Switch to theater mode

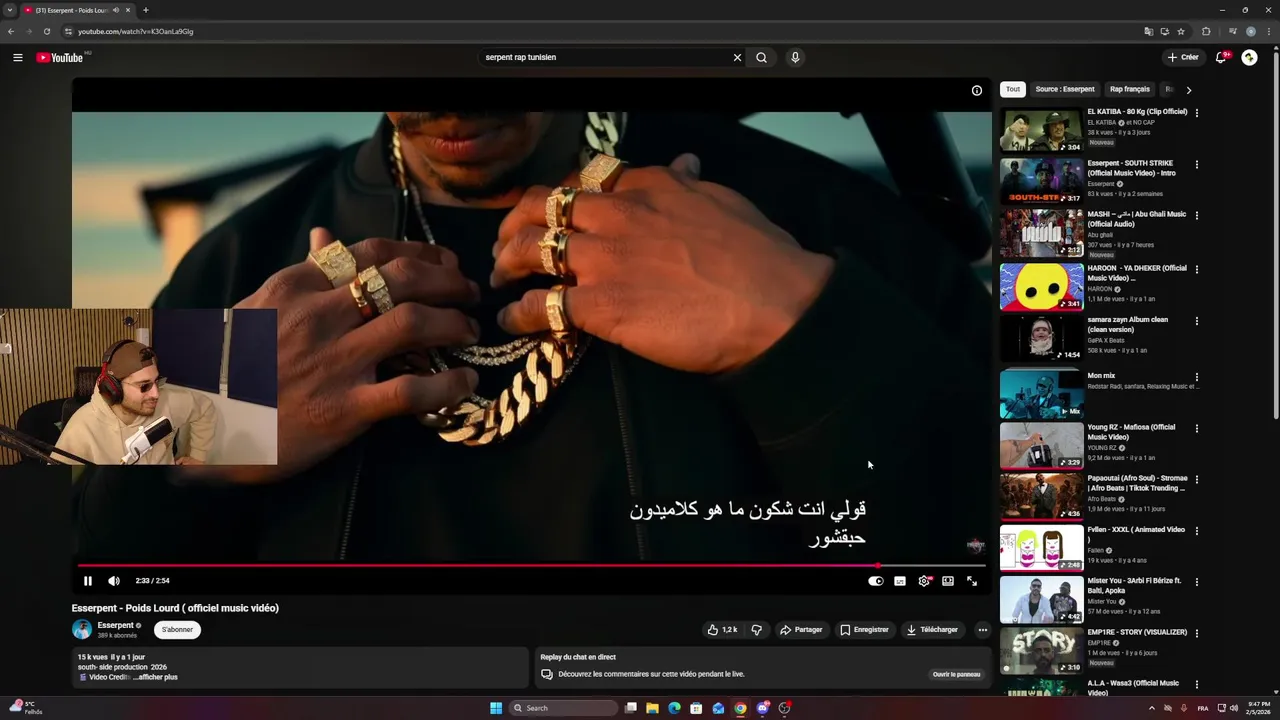click(x=948, y=581)
